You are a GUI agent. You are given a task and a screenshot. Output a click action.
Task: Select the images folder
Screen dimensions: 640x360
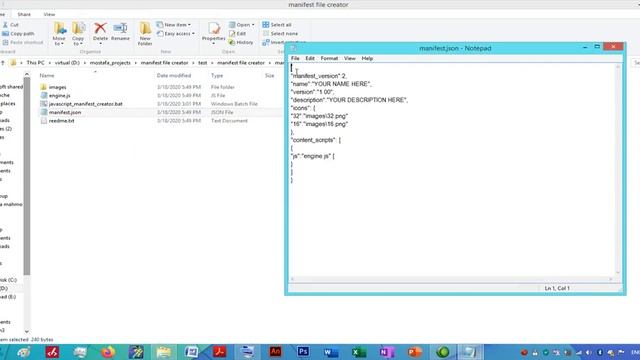pos(58,87)
